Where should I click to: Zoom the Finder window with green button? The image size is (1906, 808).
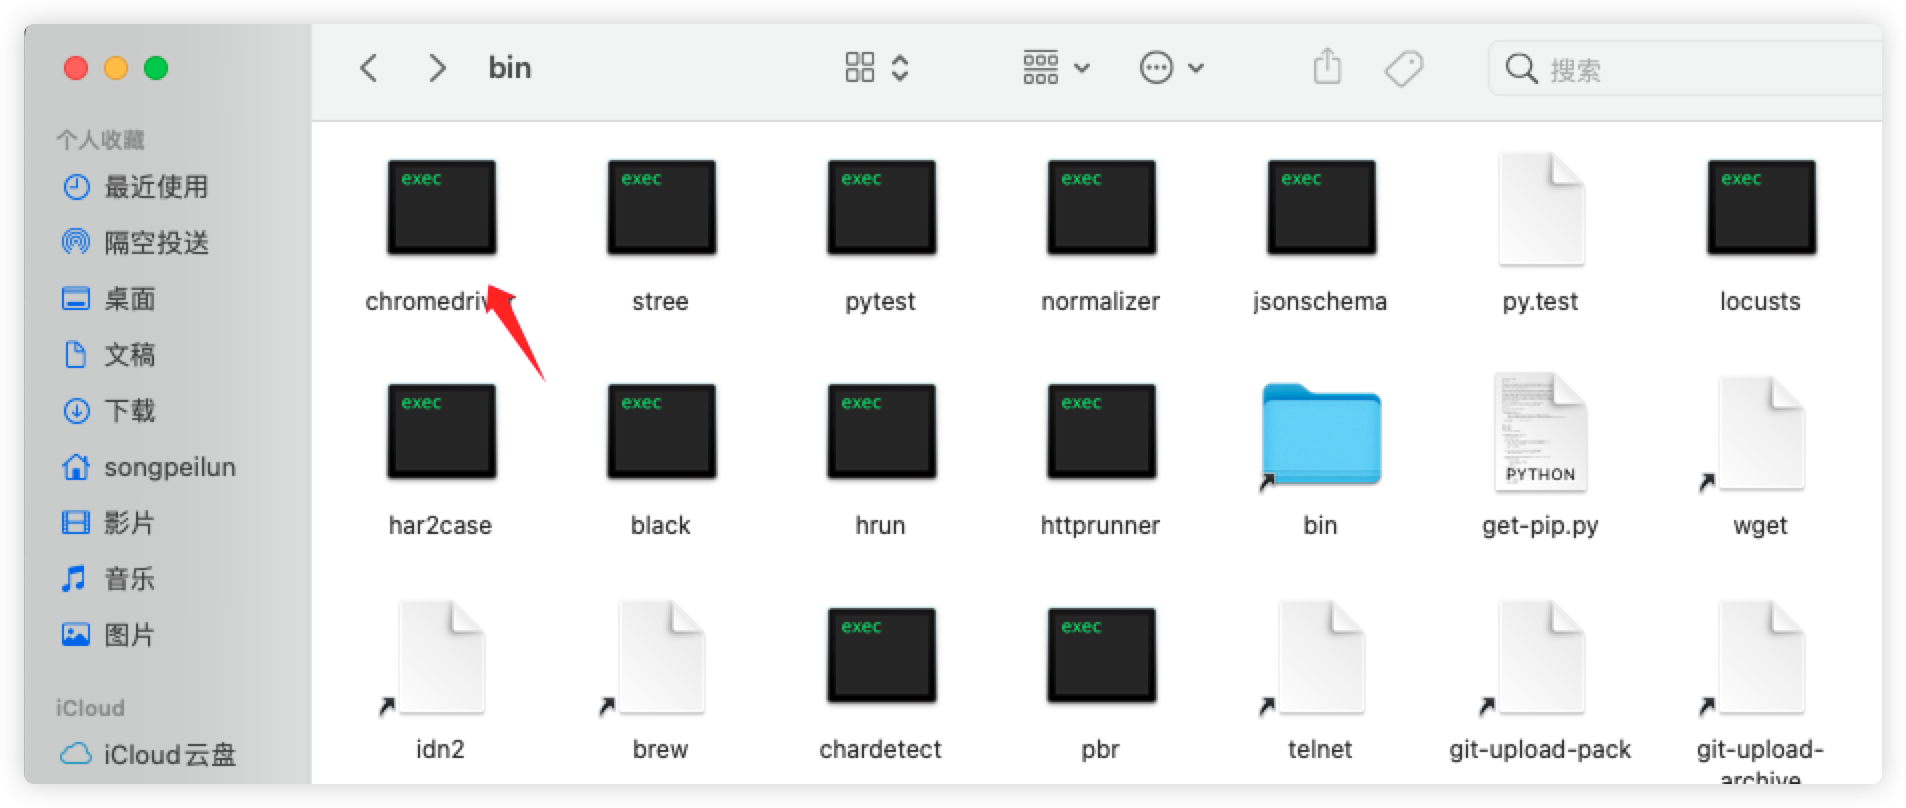click(x=156, y=68)
